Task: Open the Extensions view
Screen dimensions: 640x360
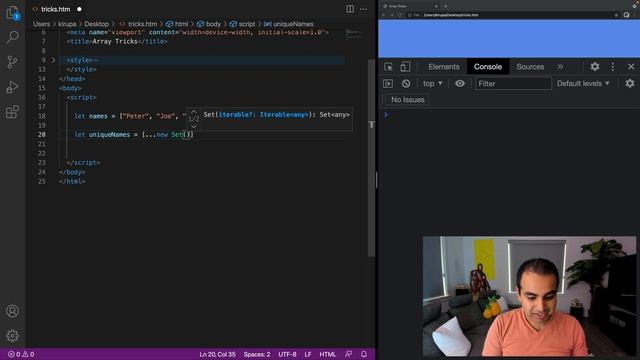Action: (x=13, y=112)
